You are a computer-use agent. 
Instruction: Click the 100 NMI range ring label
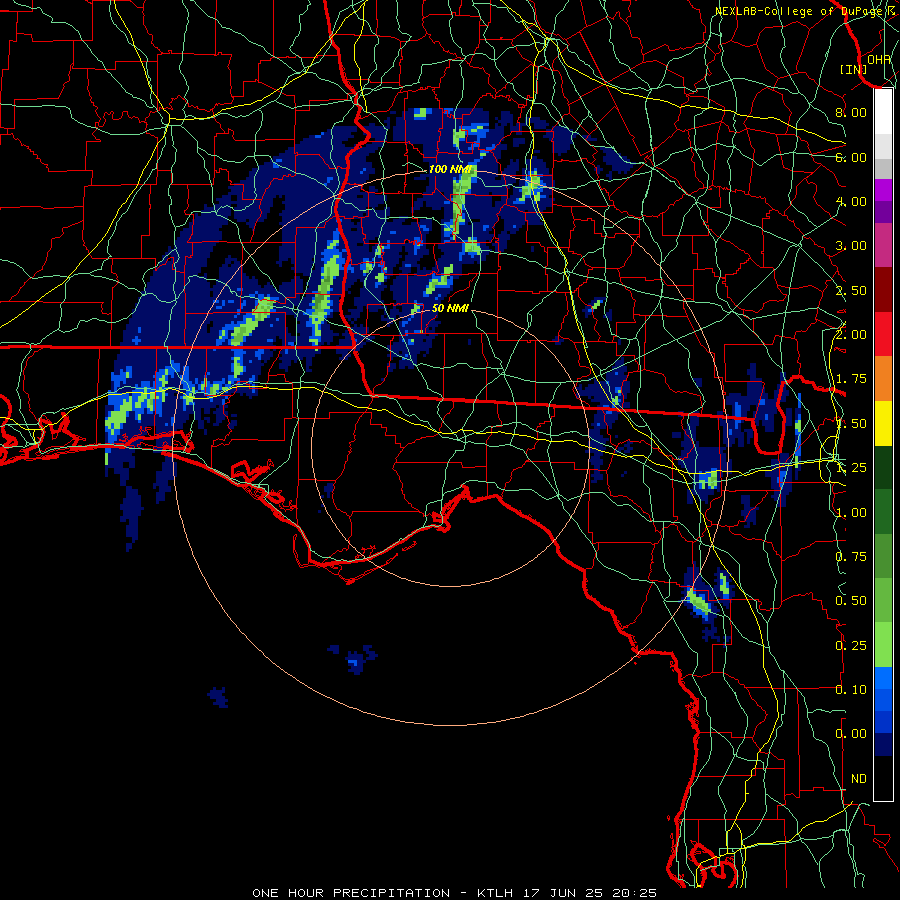(x=450, y=169)
